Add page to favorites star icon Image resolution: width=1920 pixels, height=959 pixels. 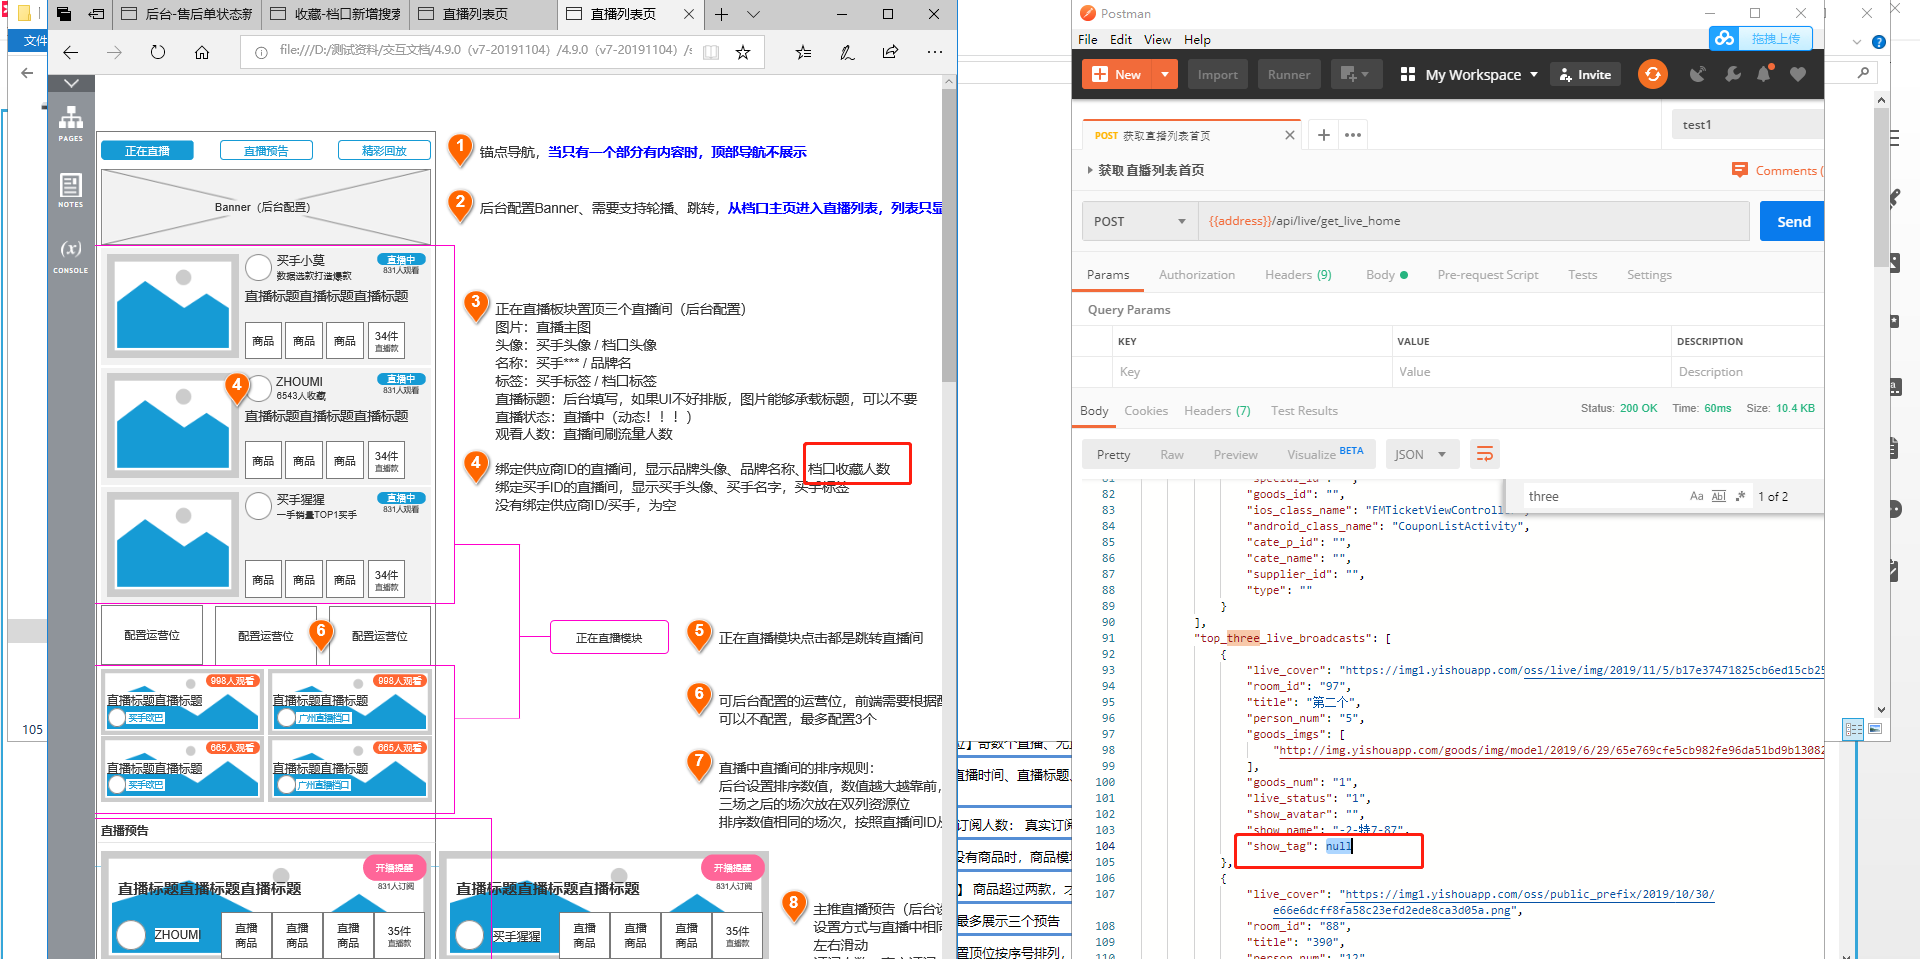click(743, 52)
